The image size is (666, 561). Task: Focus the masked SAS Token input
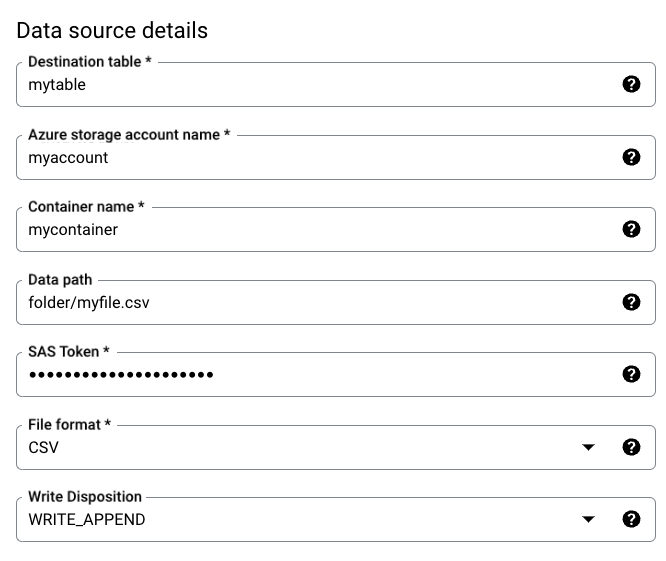[x=300, y=374]
